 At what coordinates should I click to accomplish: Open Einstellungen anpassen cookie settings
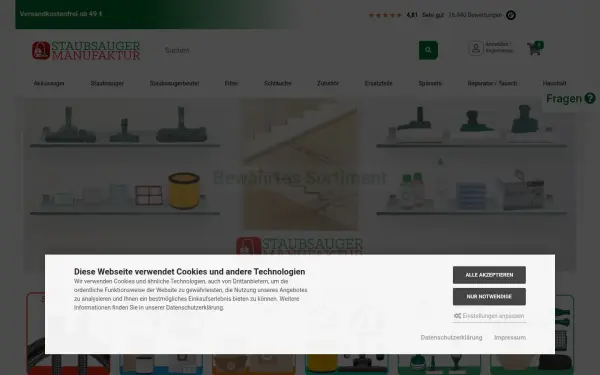(489, 316)
